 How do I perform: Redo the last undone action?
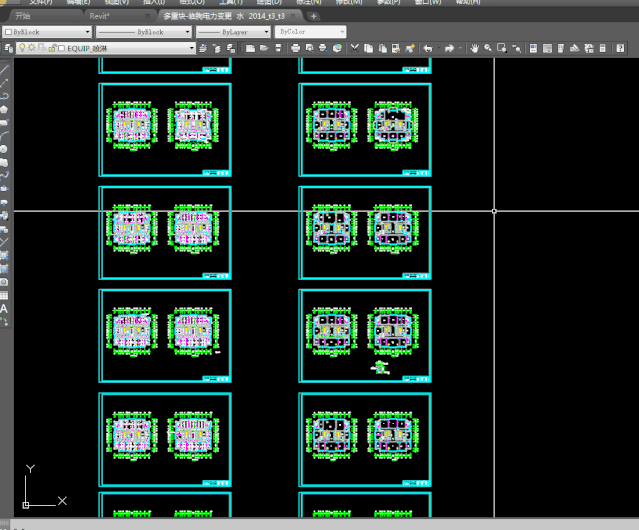click(x=449, y=48)
